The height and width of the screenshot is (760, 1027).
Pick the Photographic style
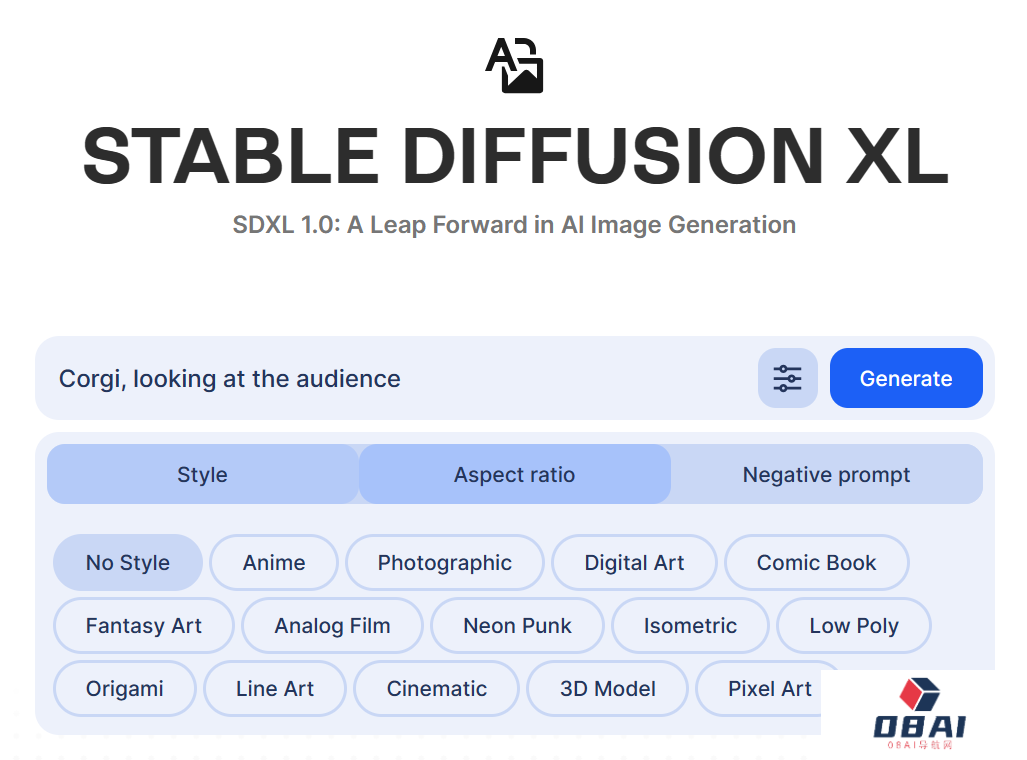tap(445, 563)
